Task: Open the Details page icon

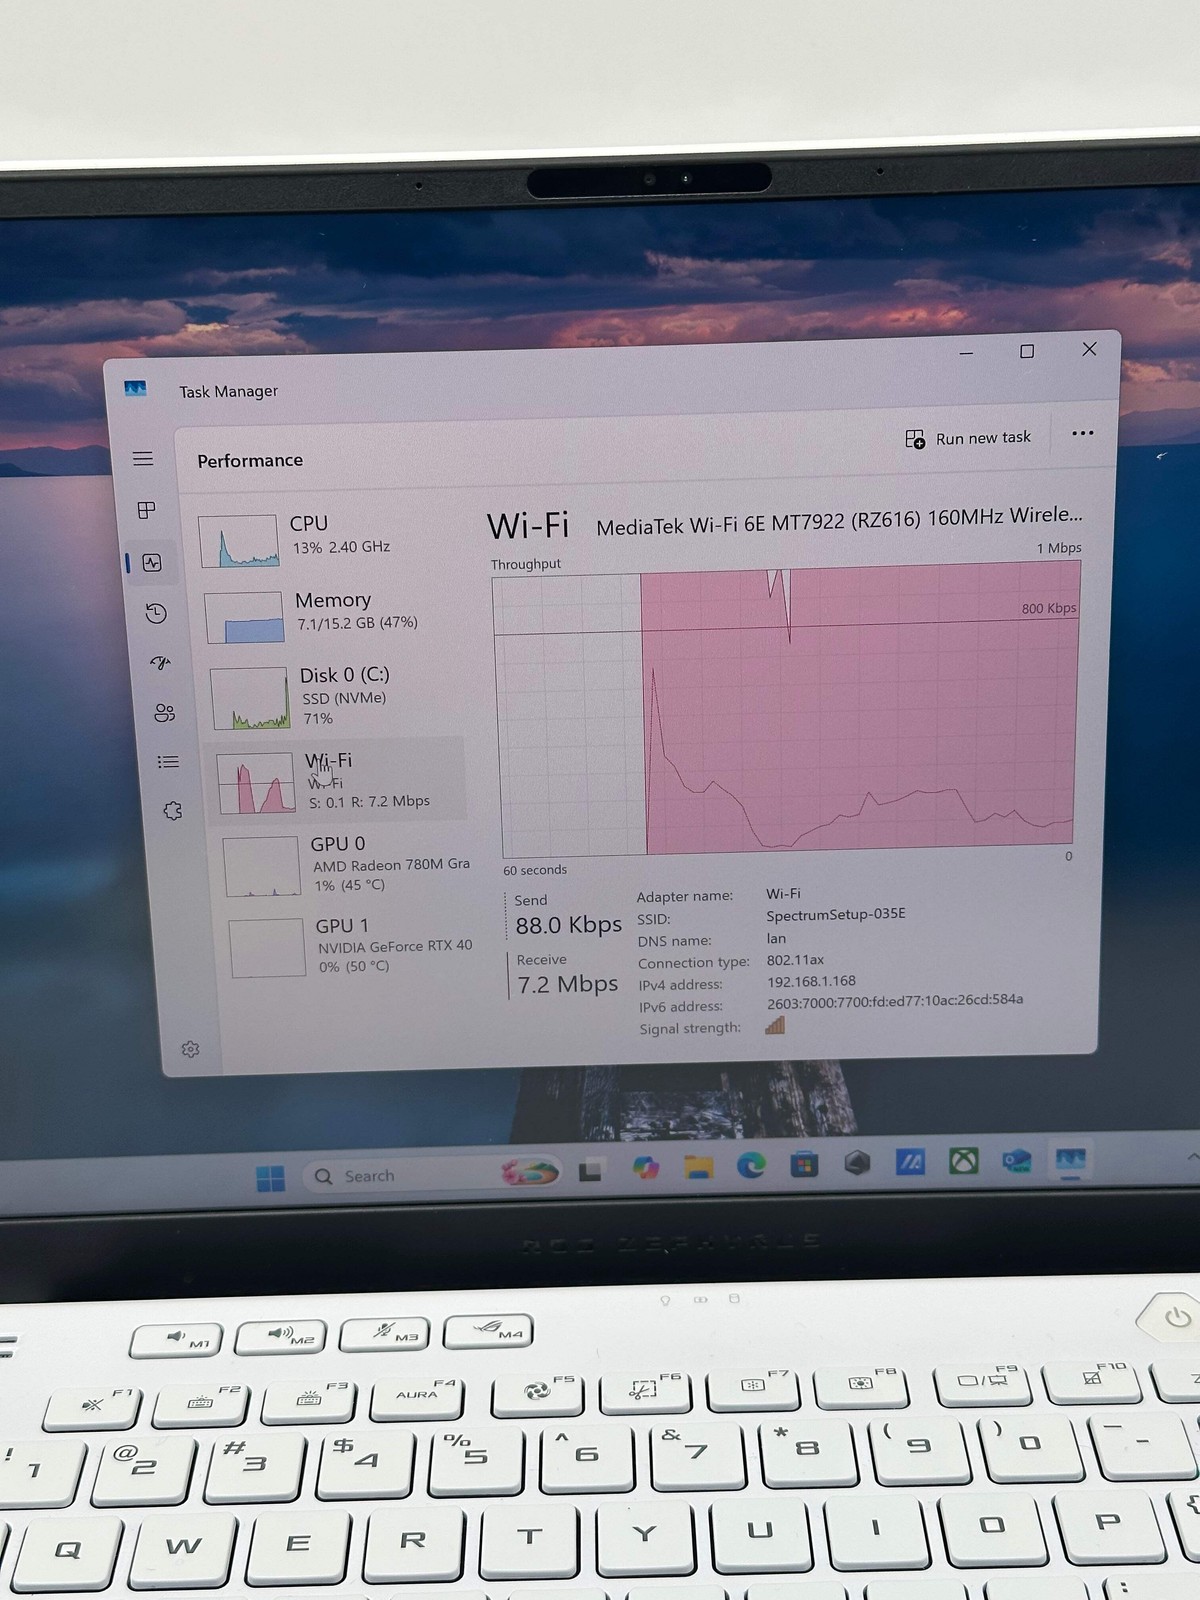Action: coord(168,762)
